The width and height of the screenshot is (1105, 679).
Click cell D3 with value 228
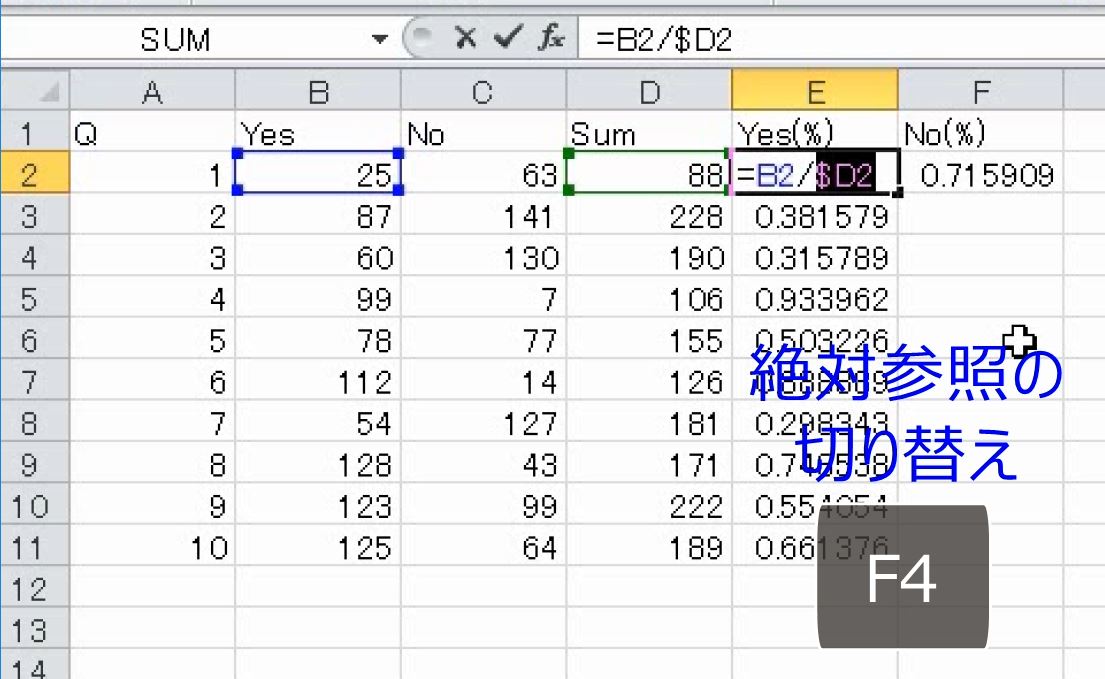[649, 214]
